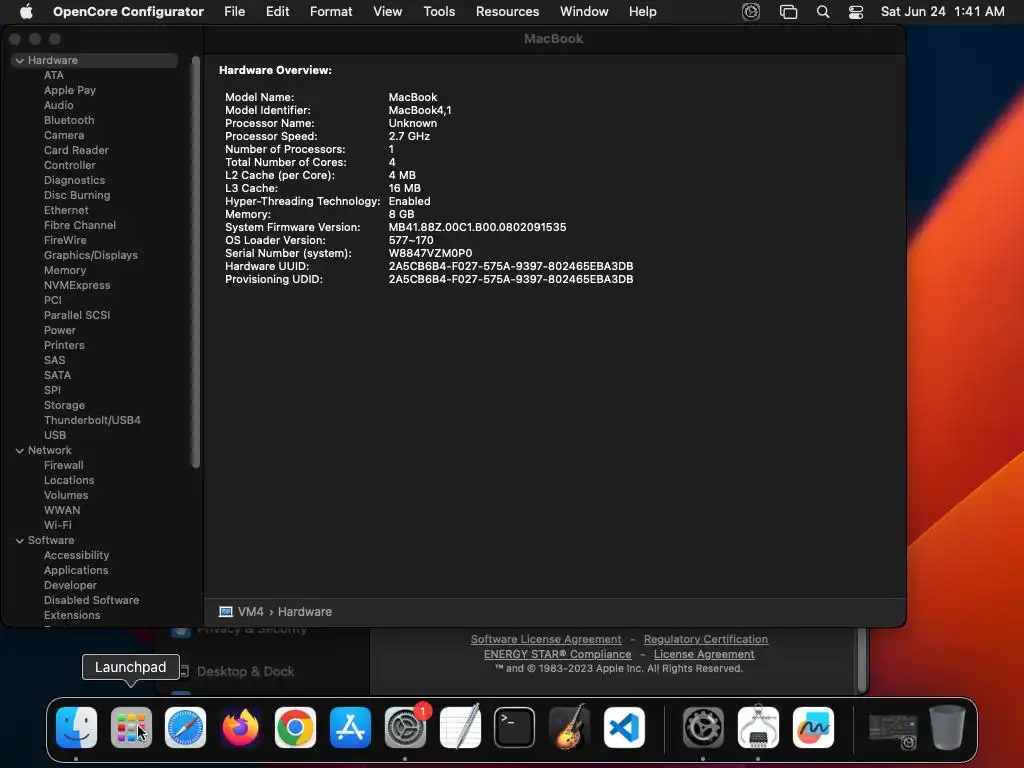
Task: Select Ethernet in the sidebar
Action: (x=66, y=210)
